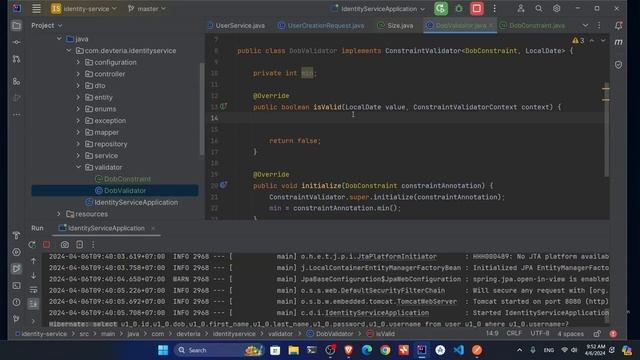Click validator breadcrumb in navigation bar
Image resolution: width=640 pixels, height=360 pixels.
[280, 334]
